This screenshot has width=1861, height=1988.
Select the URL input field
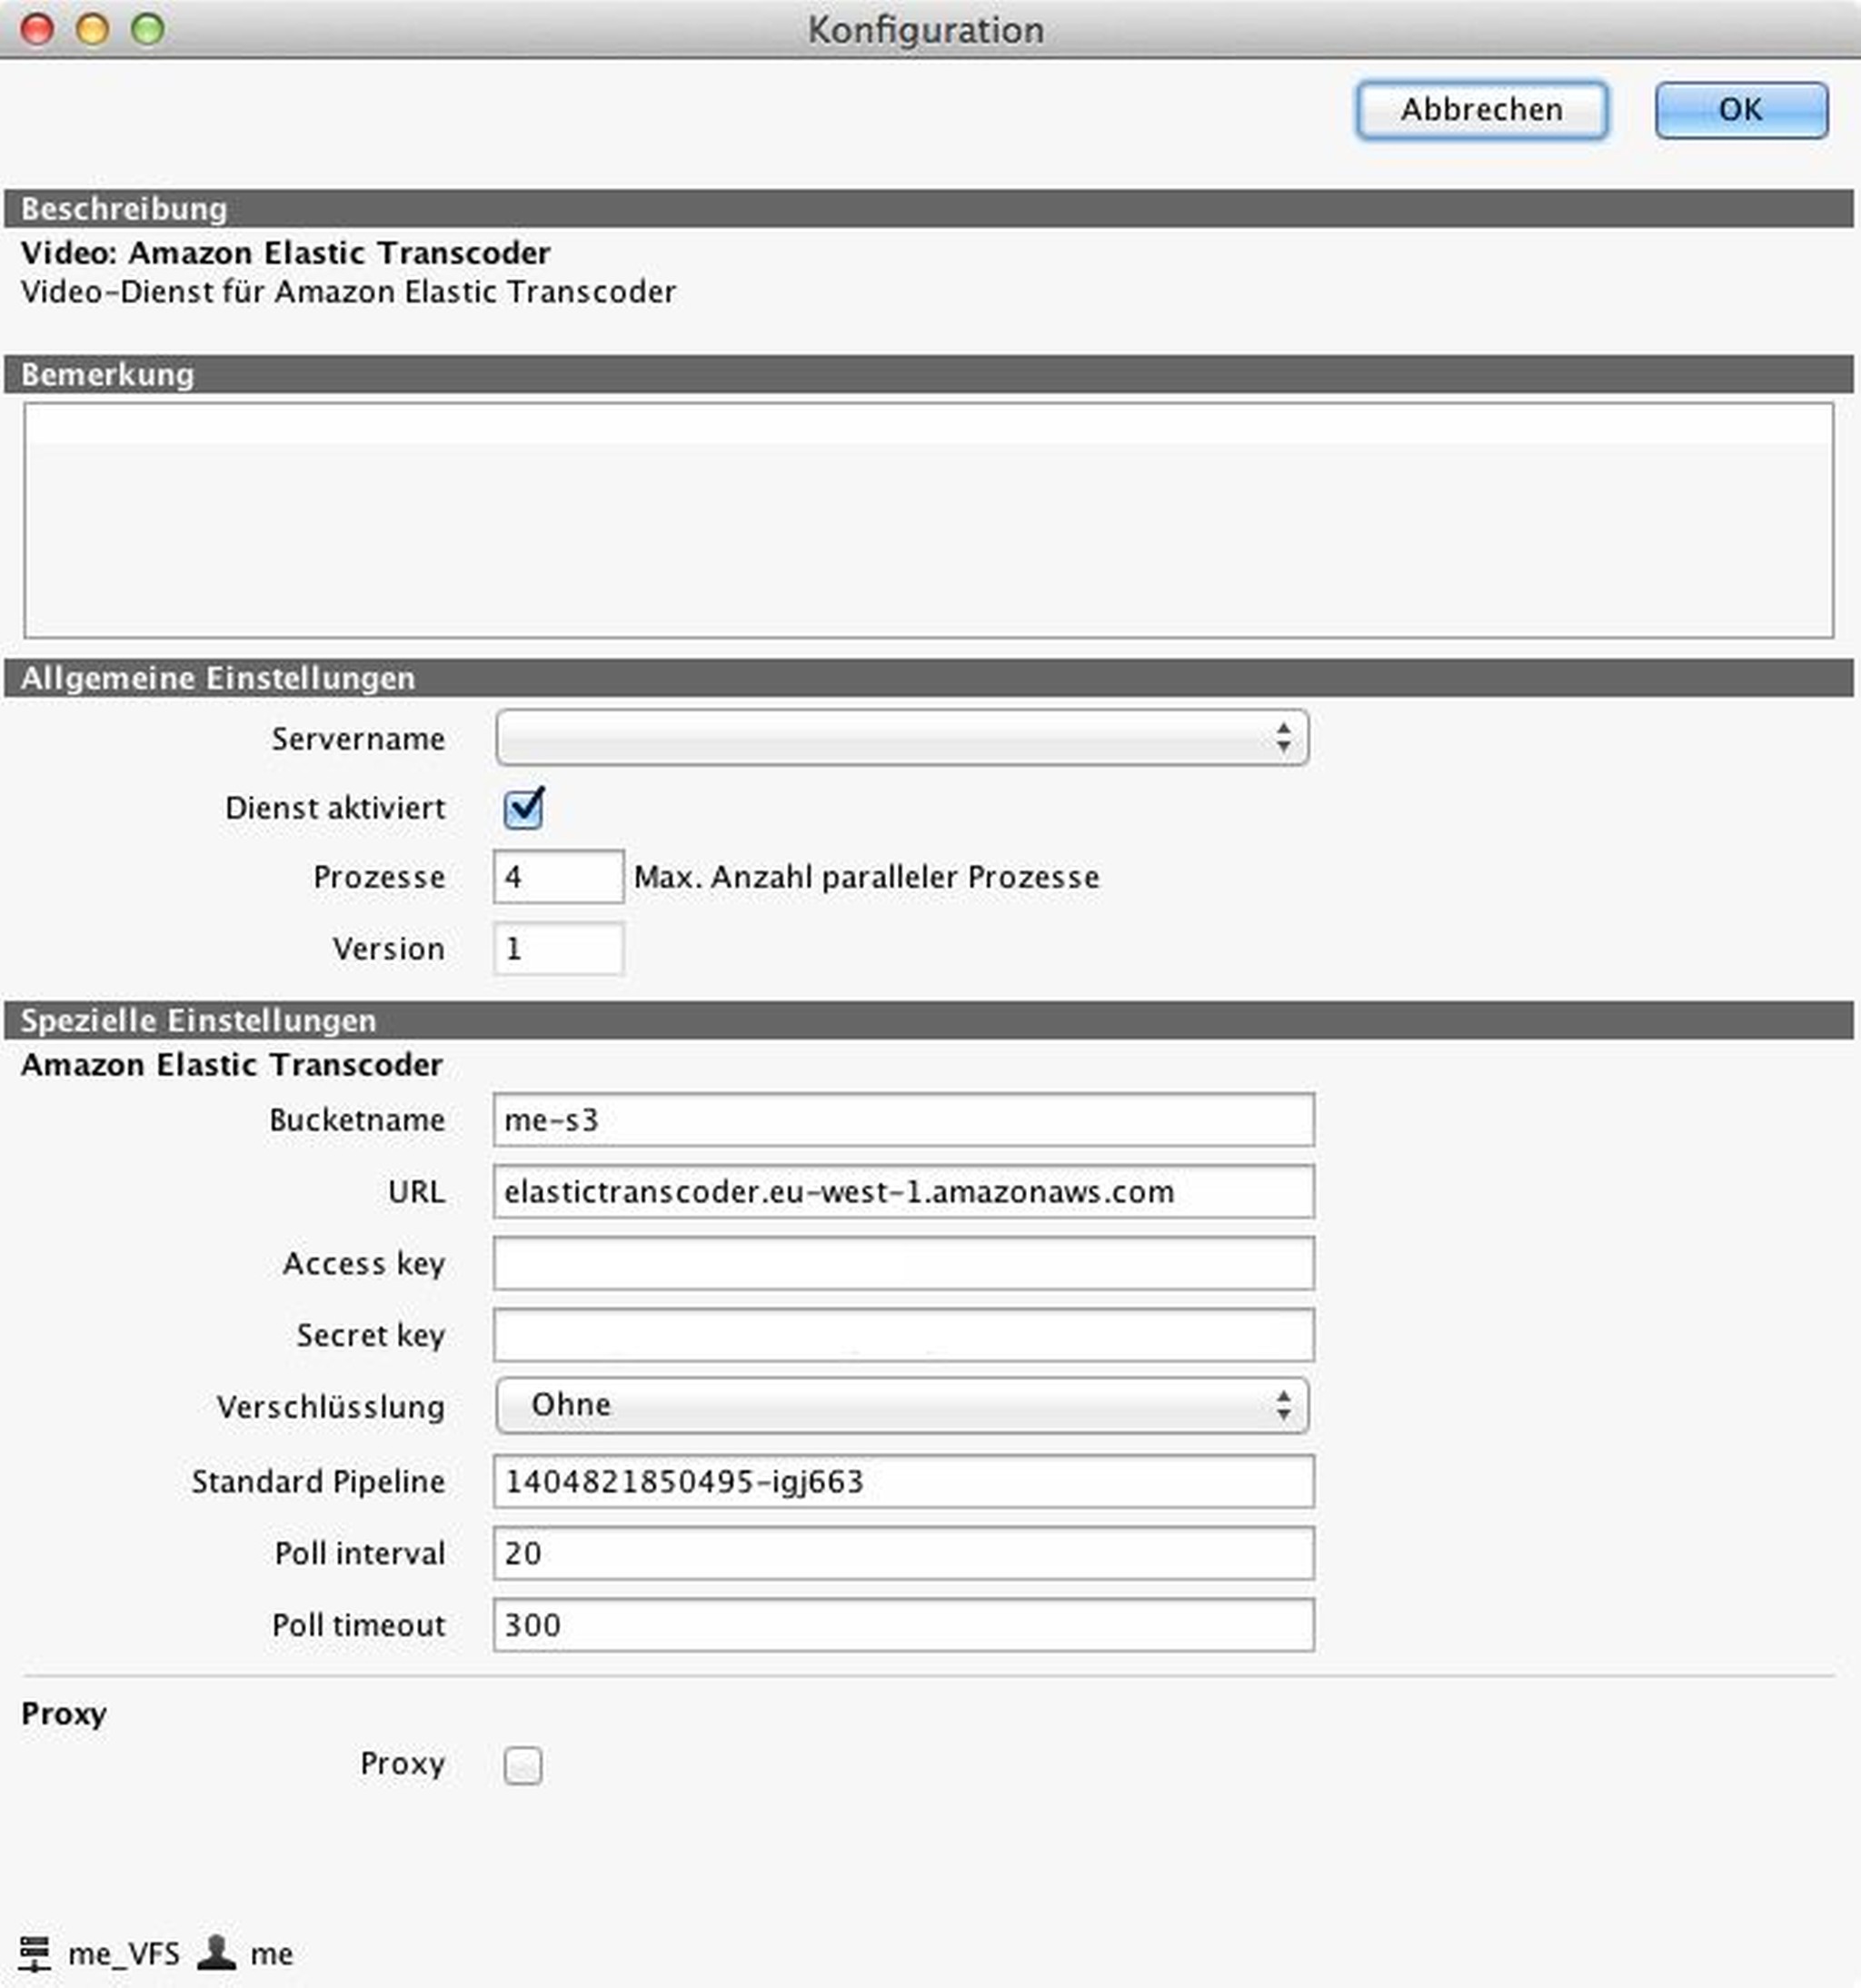[x=903, y=1192]
